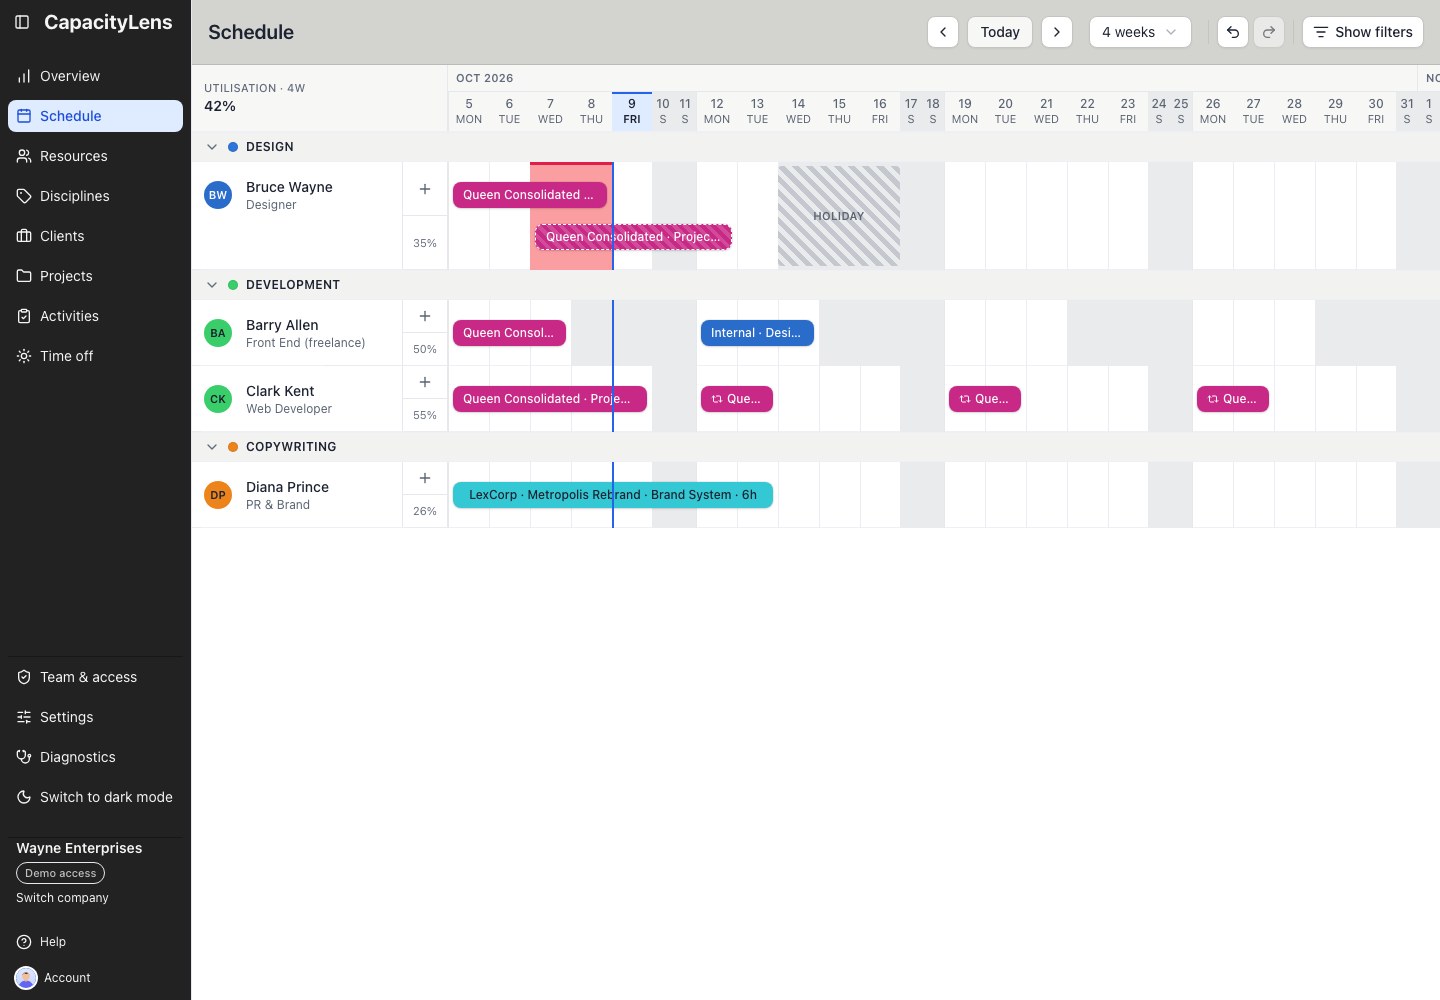
Task: Open the 4 weeks range dropdown
Action: (1140, 32)
